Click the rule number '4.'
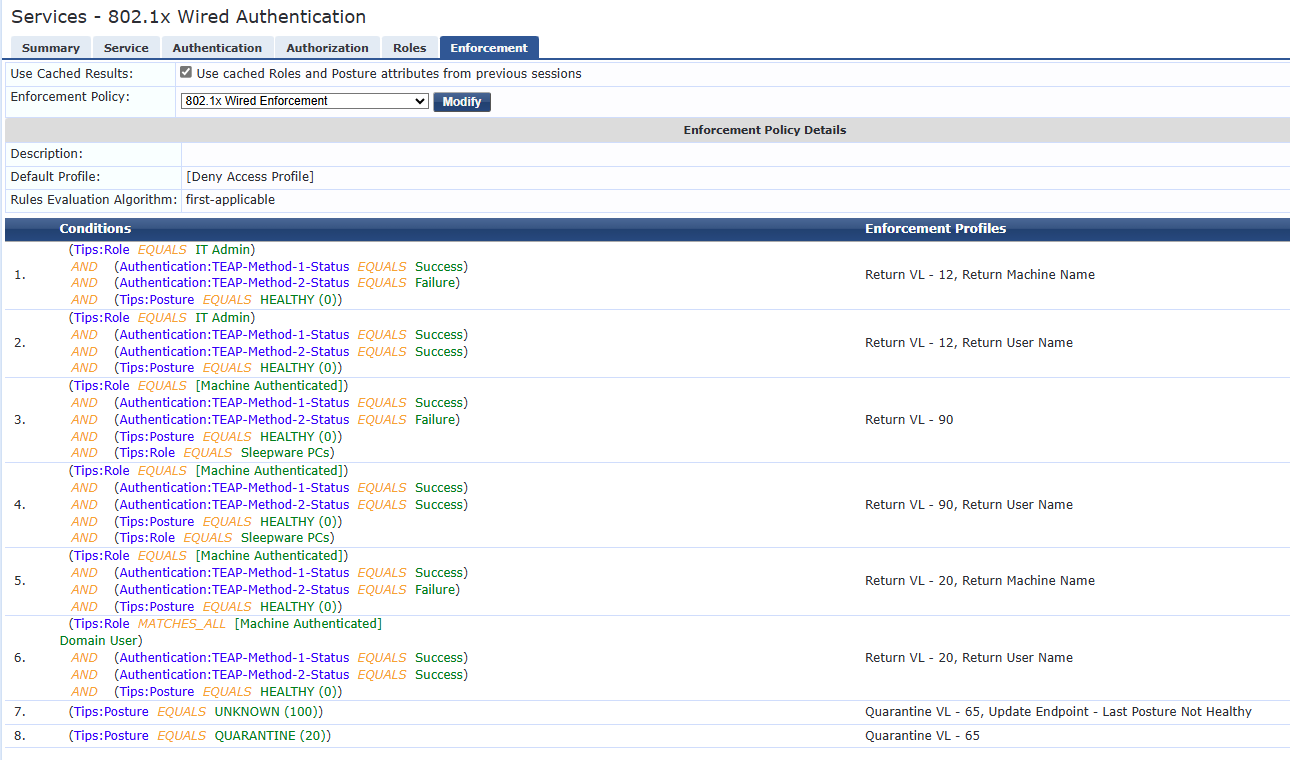1290x760 pixels. (x=20, y=505)
